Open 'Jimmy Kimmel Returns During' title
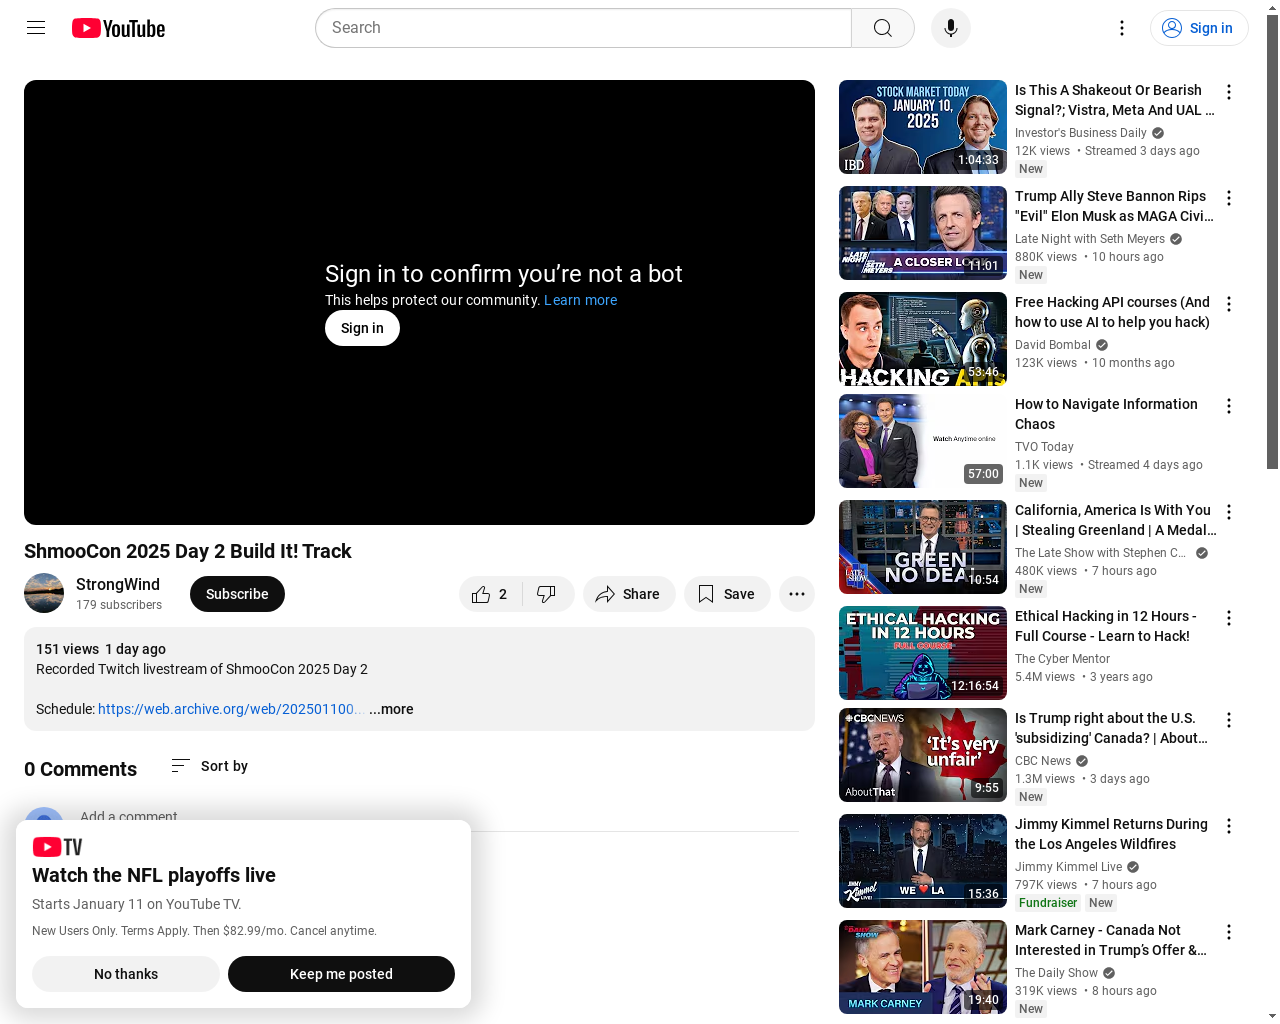The image size is (1280, 1024). [x=1111, y=834]
